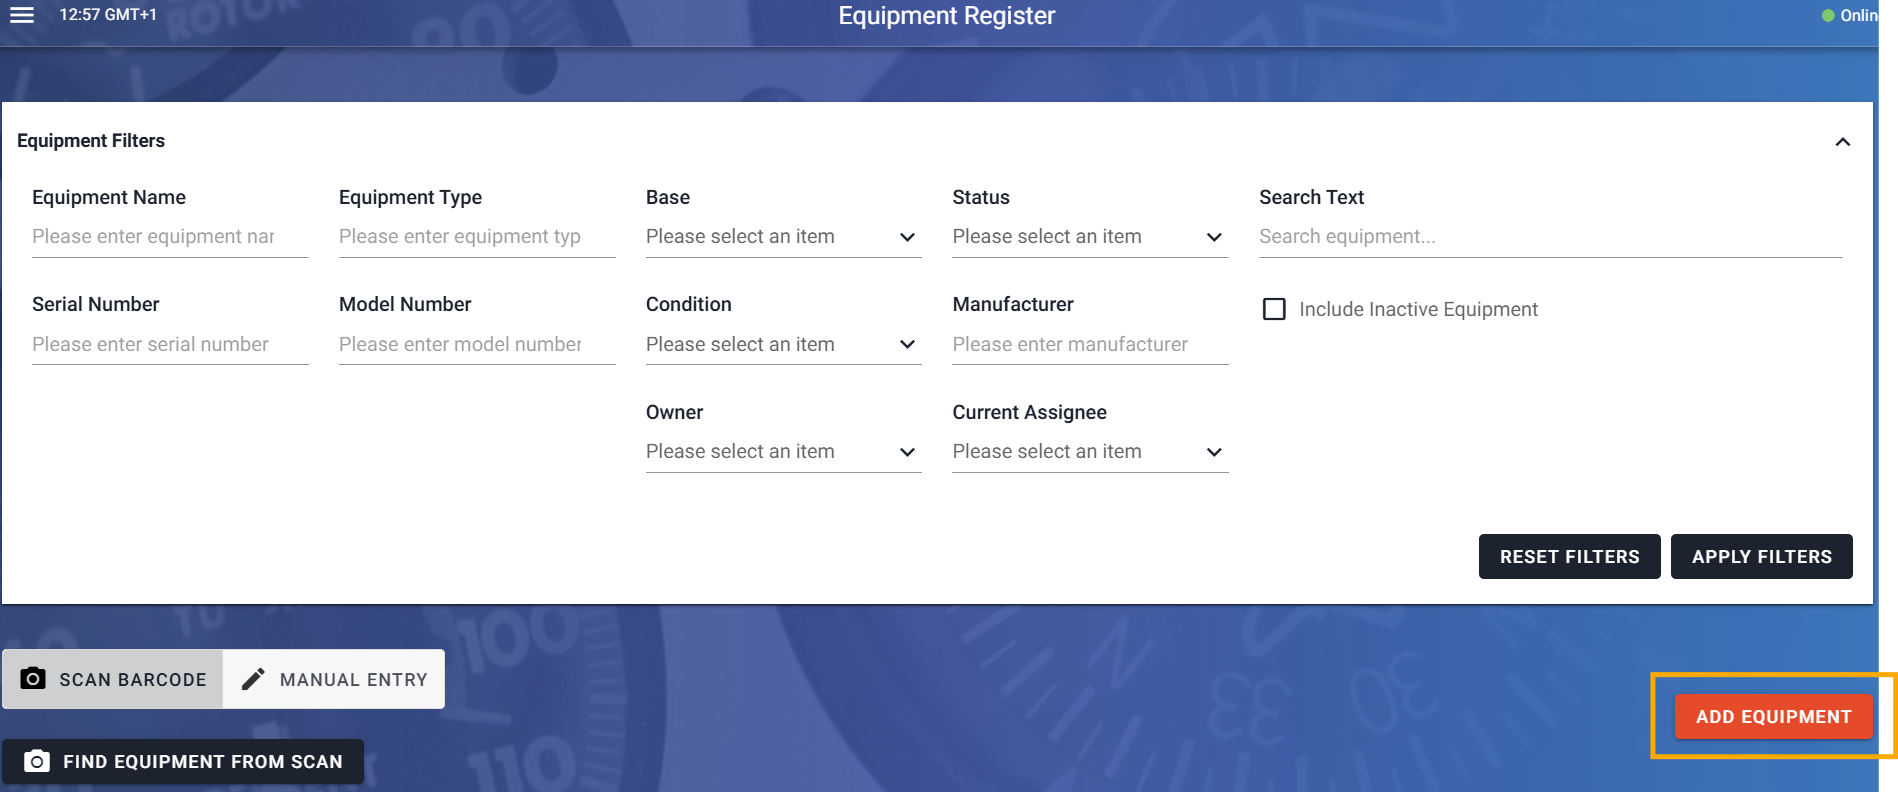Open the Owner dropdown
Image resolution: width=1898 pixels, height=792 pixels.
782,452
